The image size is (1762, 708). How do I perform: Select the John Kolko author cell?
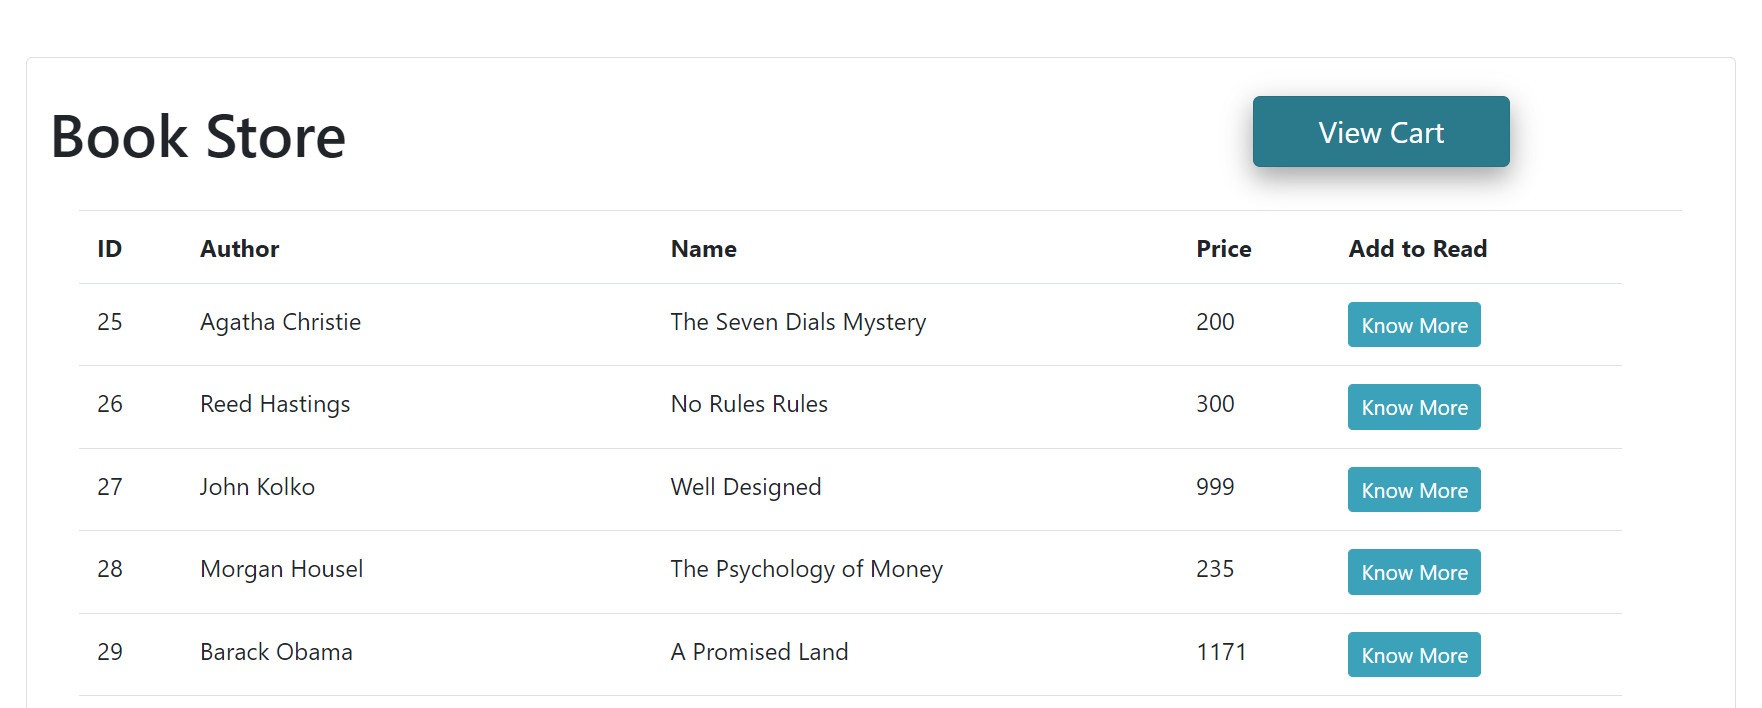[257, 487]
